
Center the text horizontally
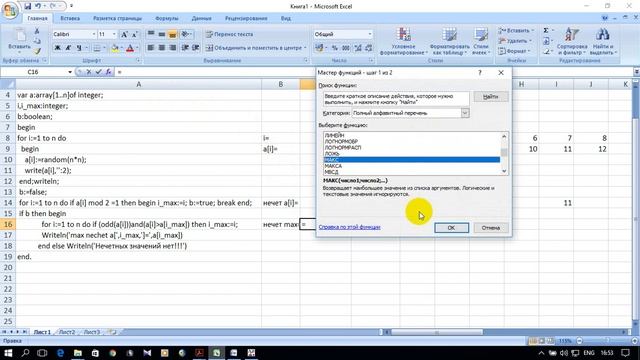(162, 48)
